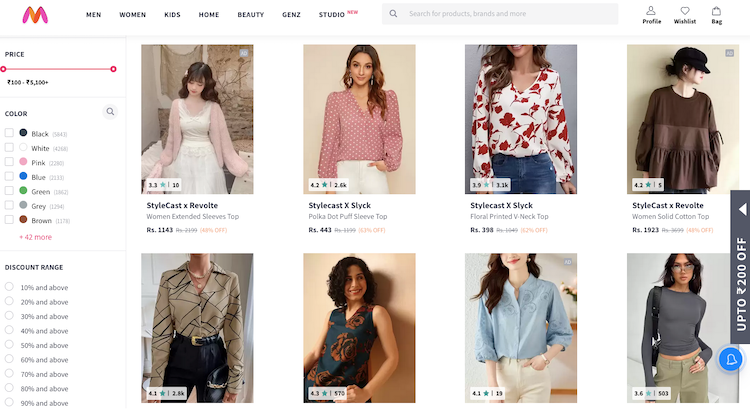
Task: Select 60% and above discount
Action: pyautogui.click(x=9, y=359)
